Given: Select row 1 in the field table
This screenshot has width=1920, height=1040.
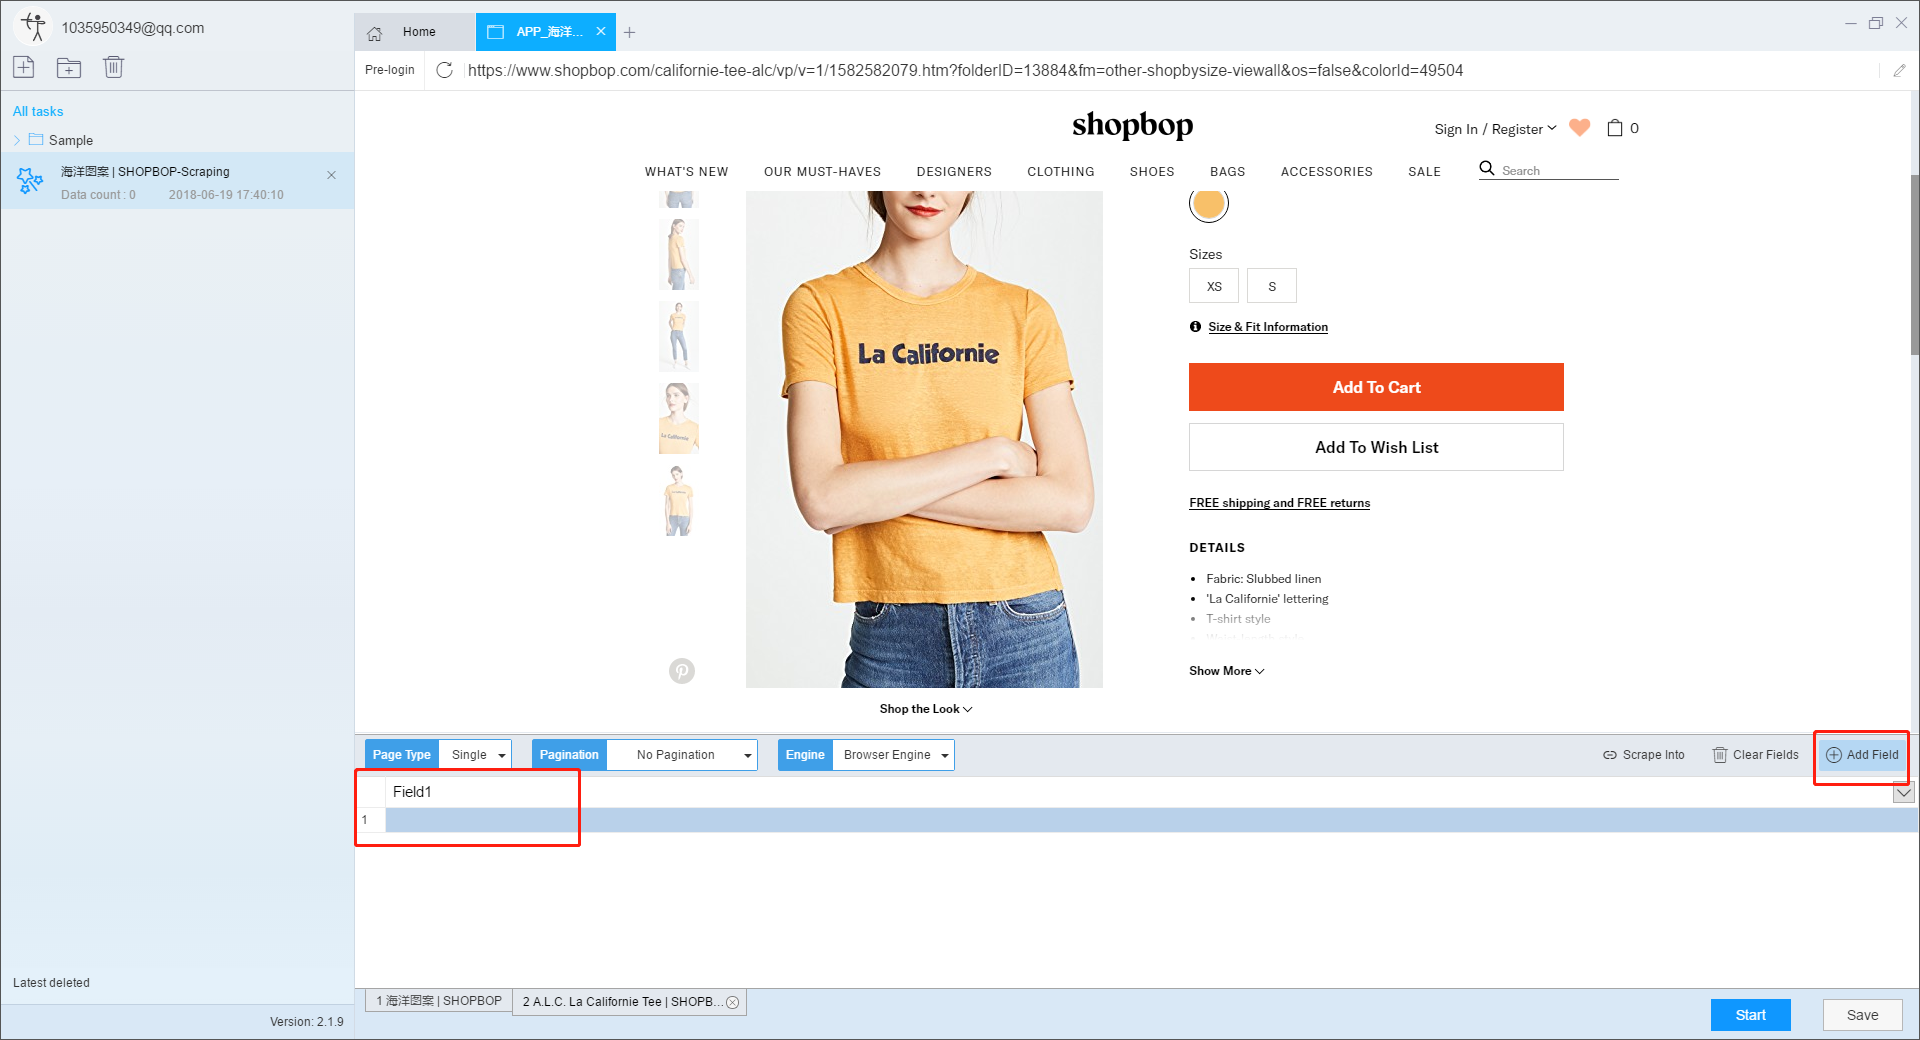Looking at the screenshot, I should 1136,820.
